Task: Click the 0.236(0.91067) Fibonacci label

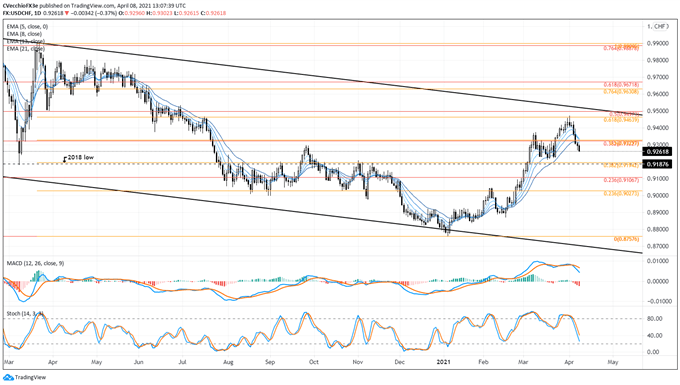Action: tap(621, 180)
